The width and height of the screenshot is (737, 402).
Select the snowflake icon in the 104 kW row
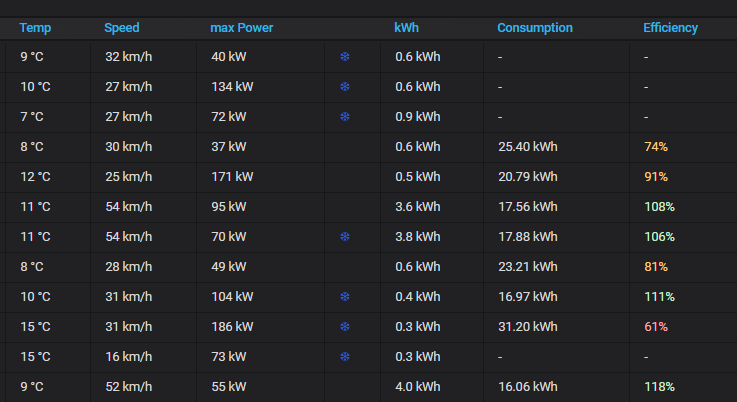point(345,297)
